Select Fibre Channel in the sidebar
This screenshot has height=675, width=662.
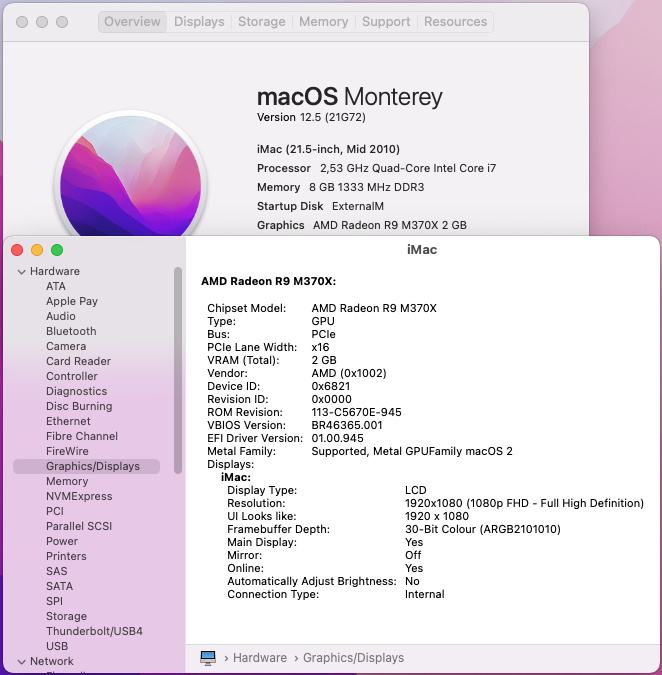[x=82, y=437]
